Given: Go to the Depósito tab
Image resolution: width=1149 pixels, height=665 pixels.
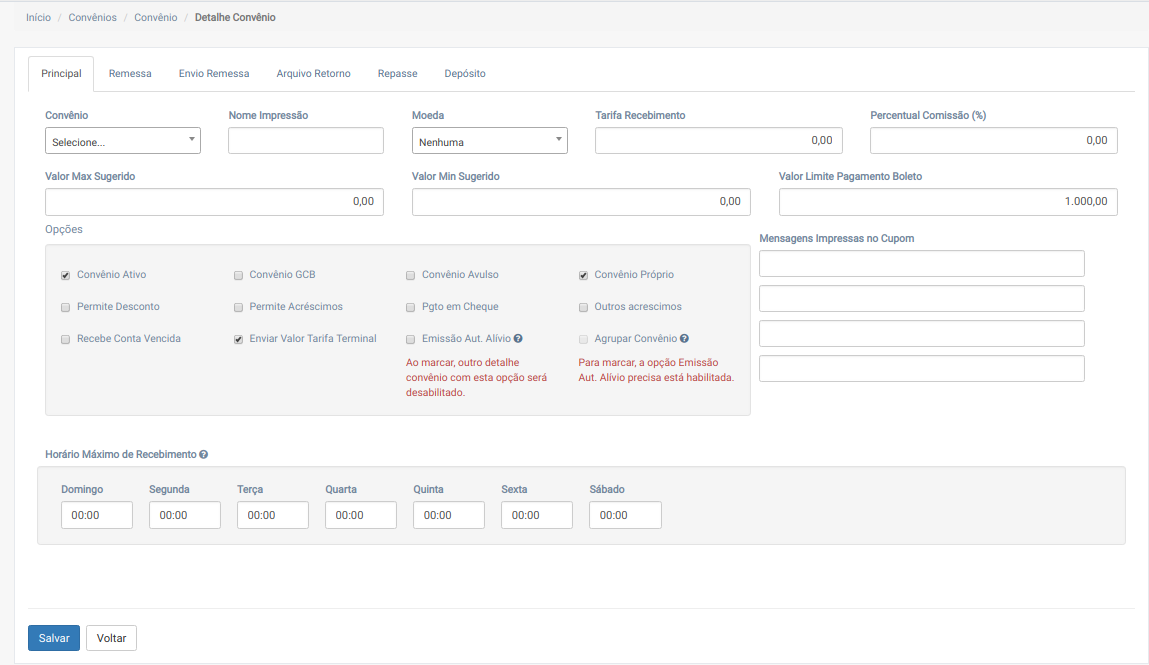Looking at the screenshot, I should [465, 74].
